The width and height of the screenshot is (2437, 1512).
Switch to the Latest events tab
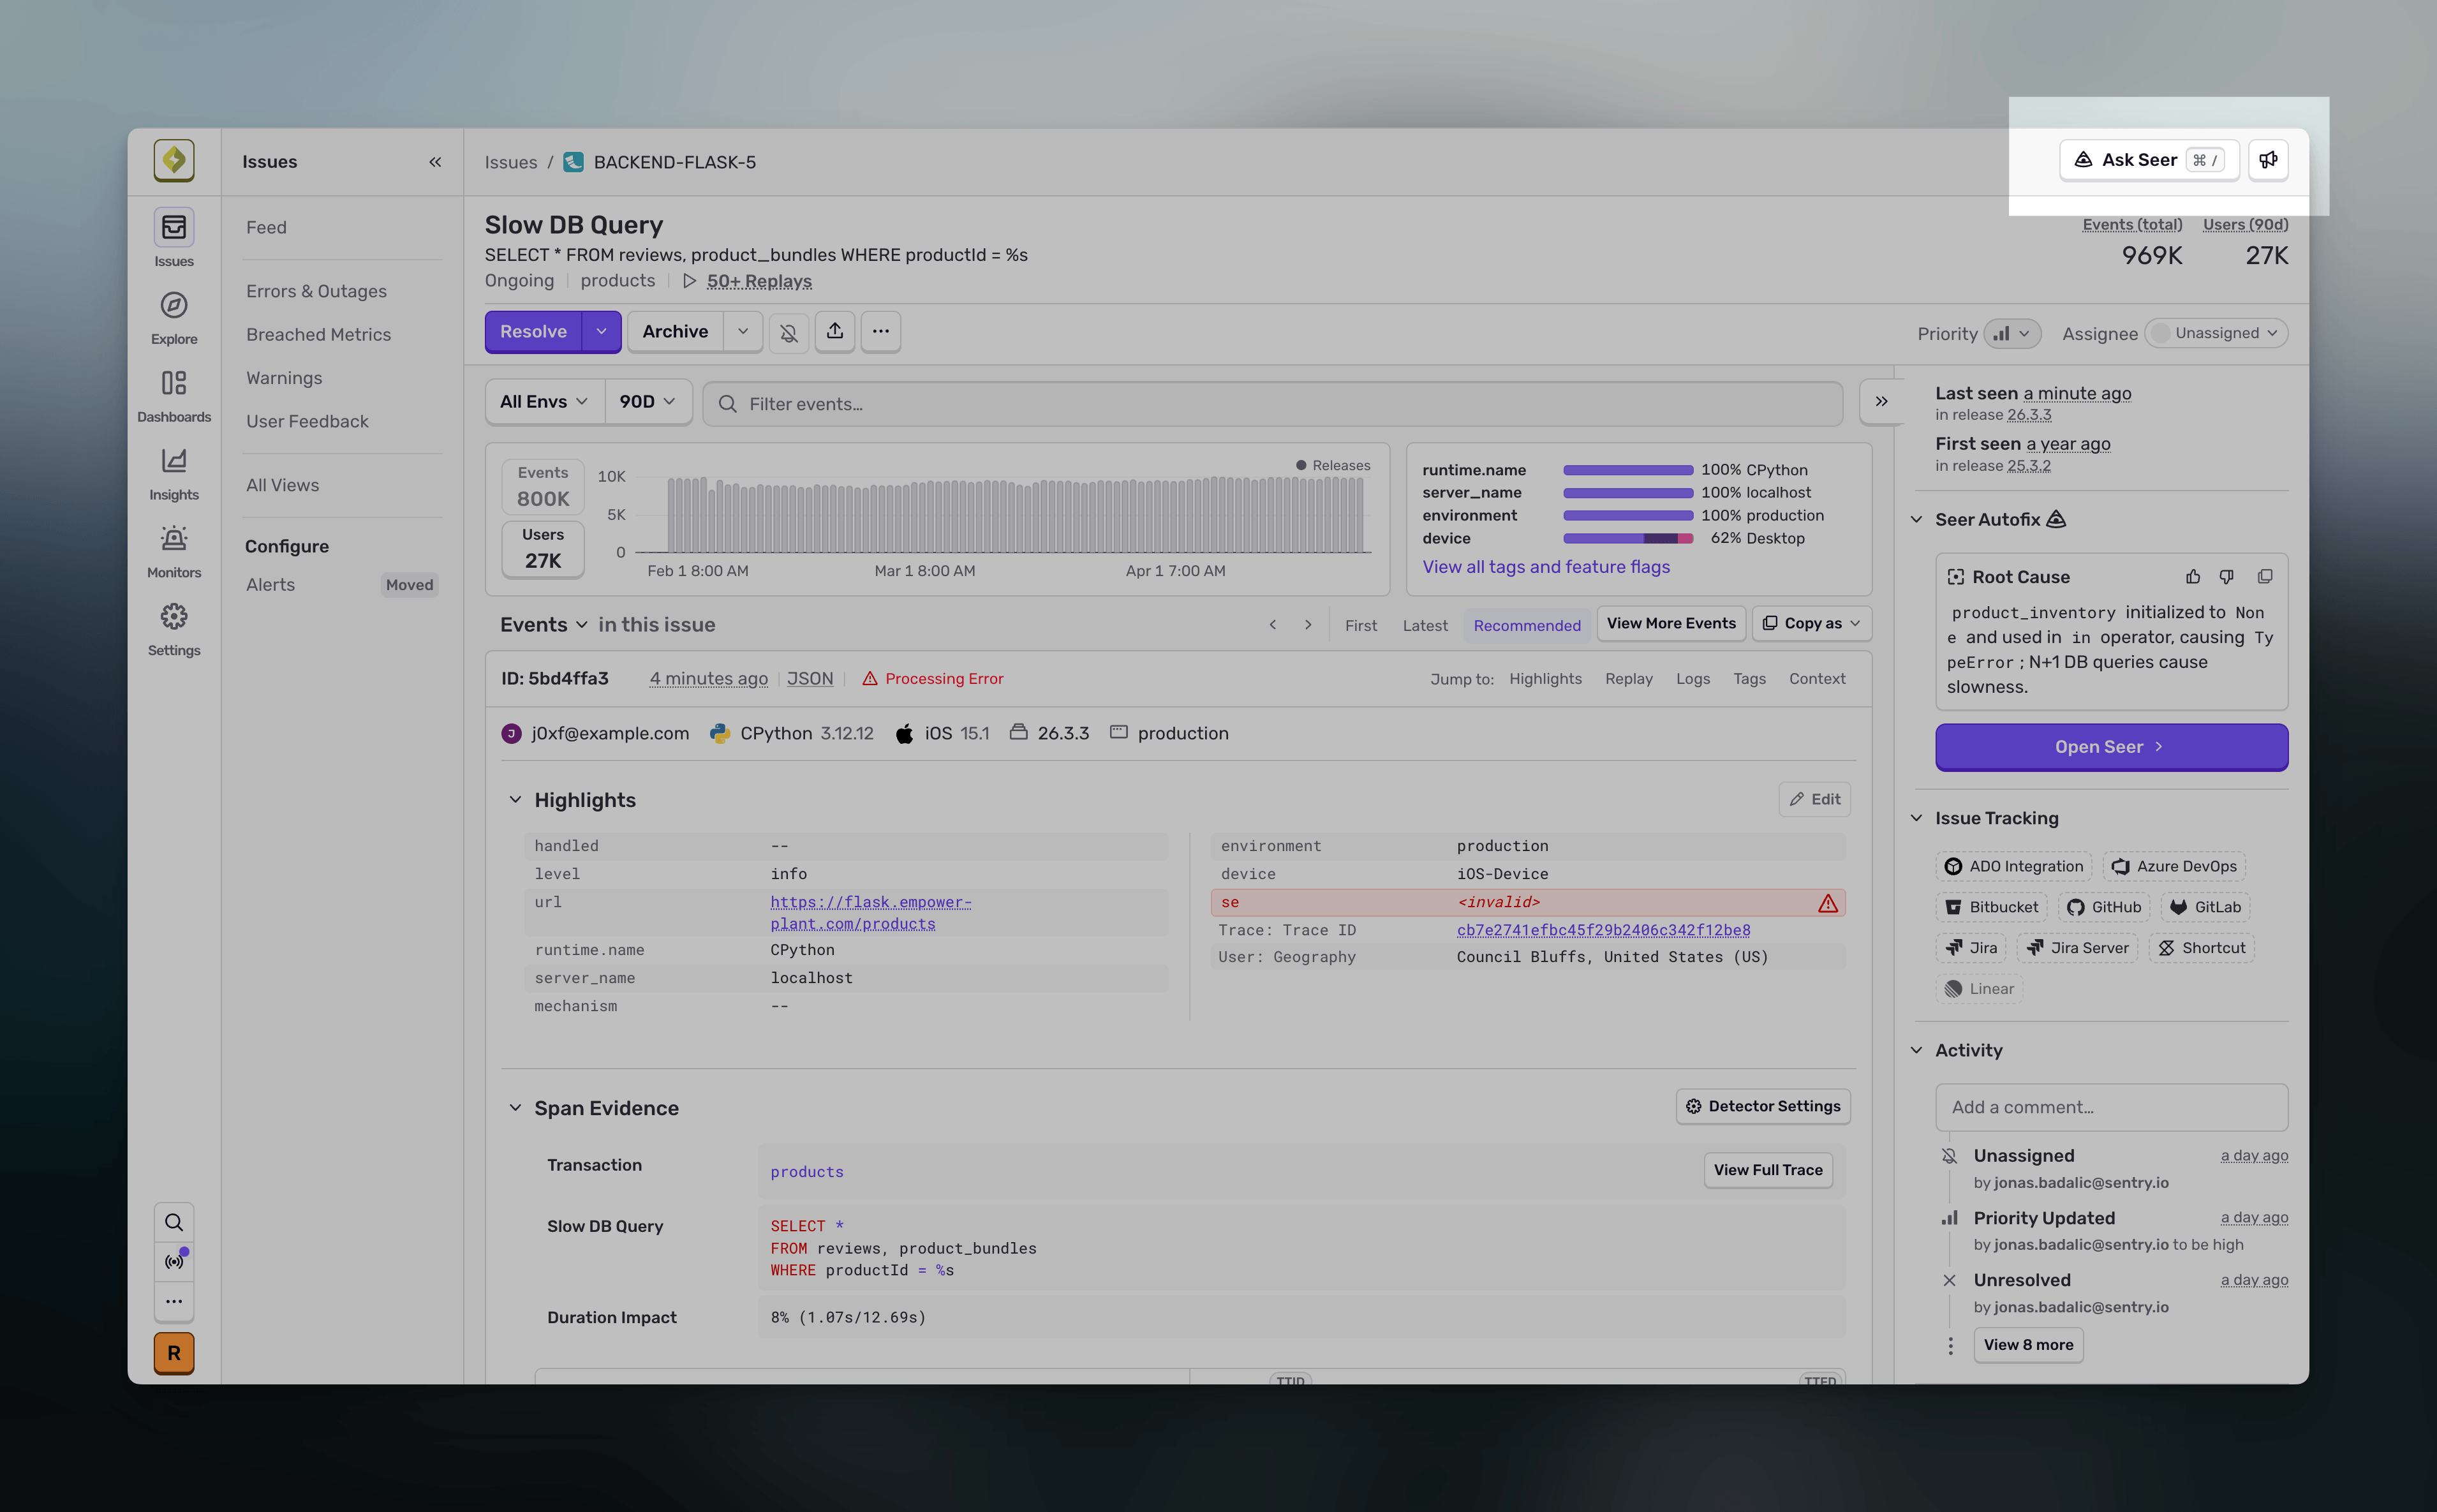click(x=1424, y=624)
